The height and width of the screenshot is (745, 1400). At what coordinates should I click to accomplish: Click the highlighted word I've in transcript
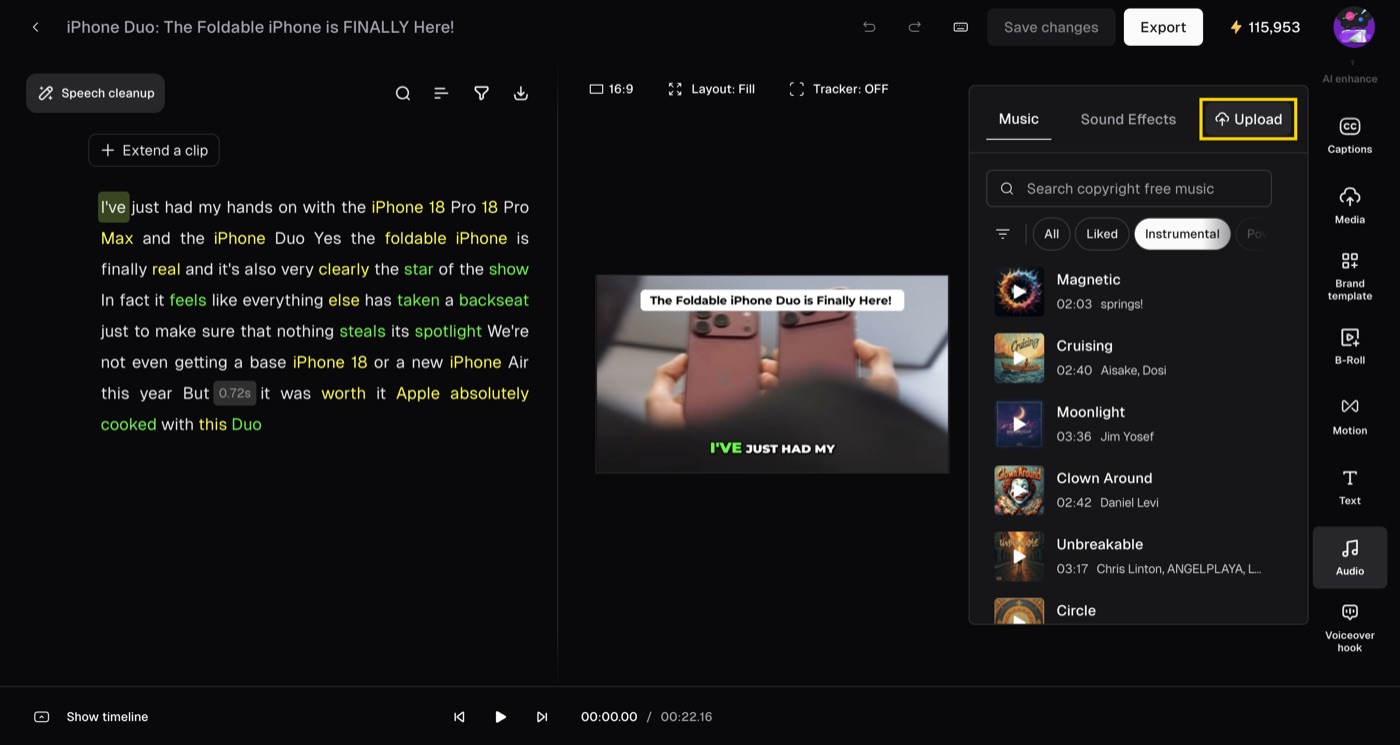pos(113,207)
